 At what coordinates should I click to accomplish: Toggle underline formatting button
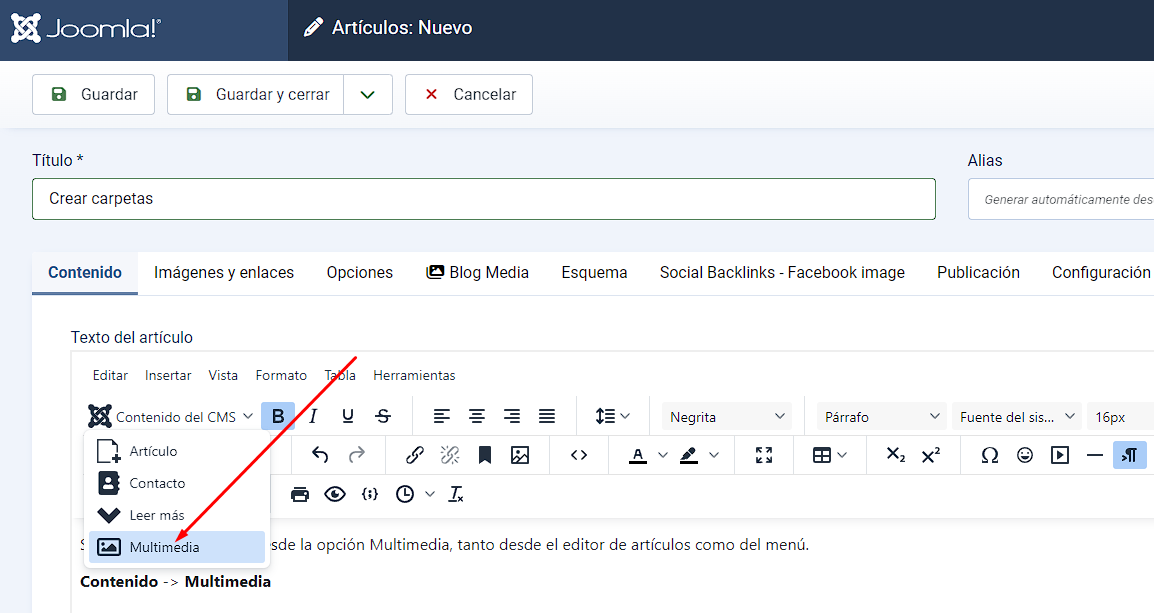tap(348, 416)
